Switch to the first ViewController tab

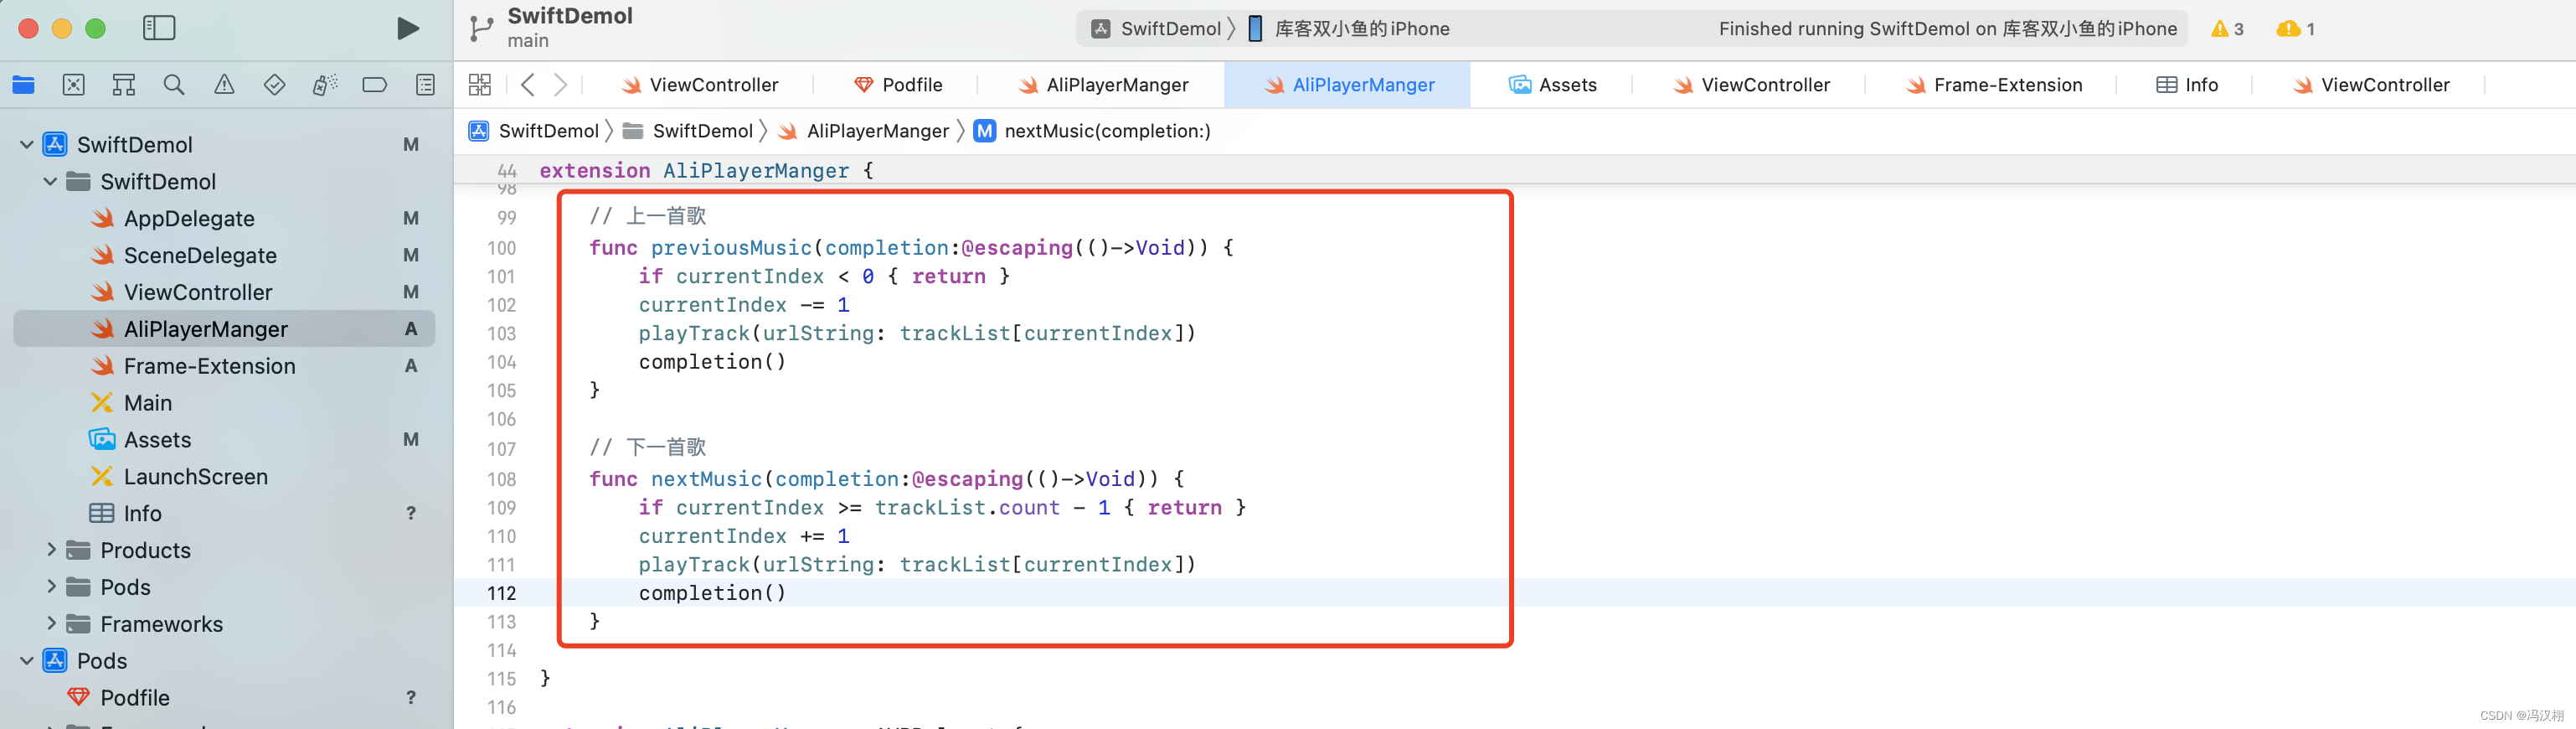point(700,85)
